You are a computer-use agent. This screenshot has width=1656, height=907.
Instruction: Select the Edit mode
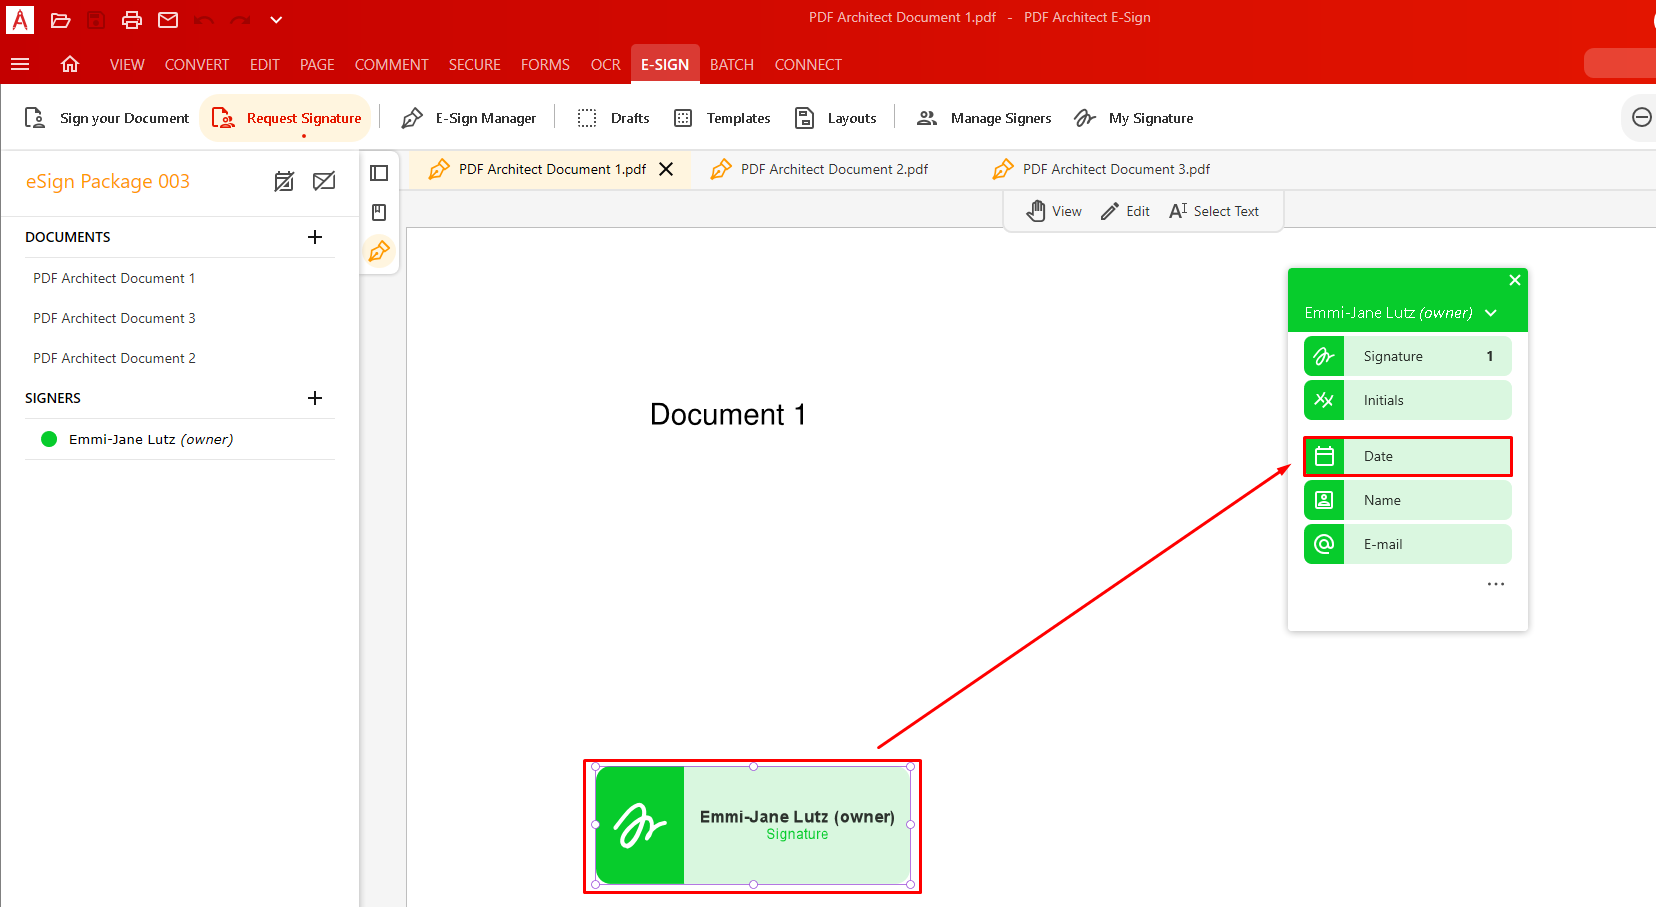point(1125,211)
